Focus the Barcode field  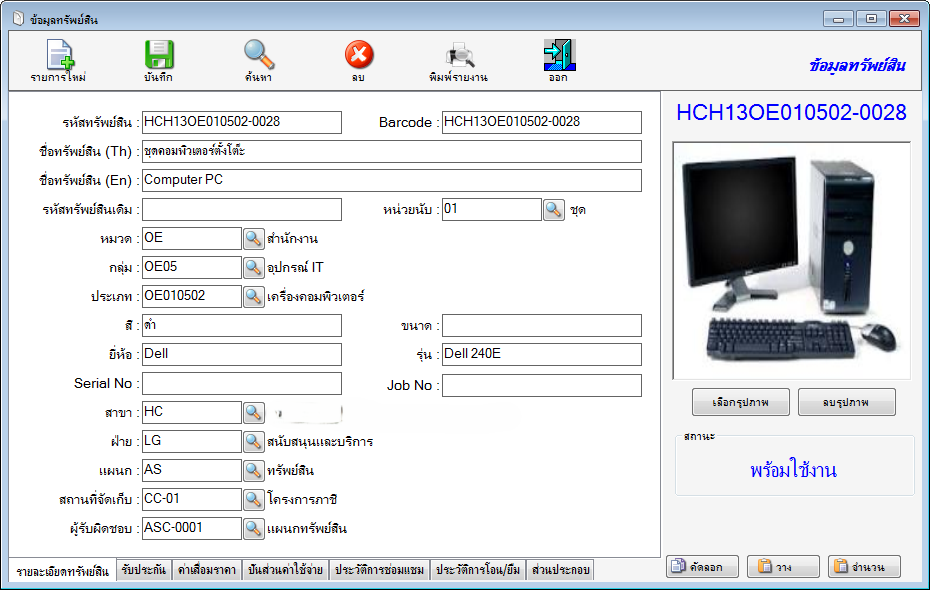542,122
